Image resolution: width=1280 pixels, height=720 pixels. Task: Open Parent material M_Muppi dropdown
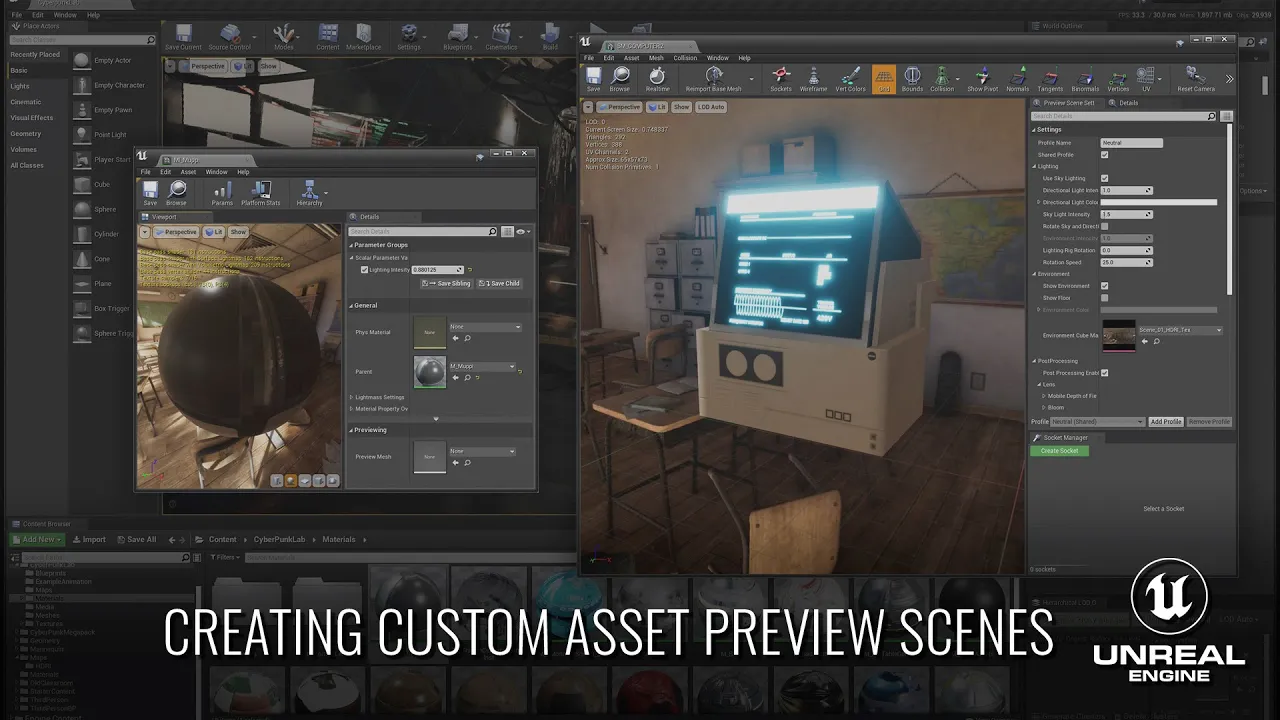(x=481, y=366)
